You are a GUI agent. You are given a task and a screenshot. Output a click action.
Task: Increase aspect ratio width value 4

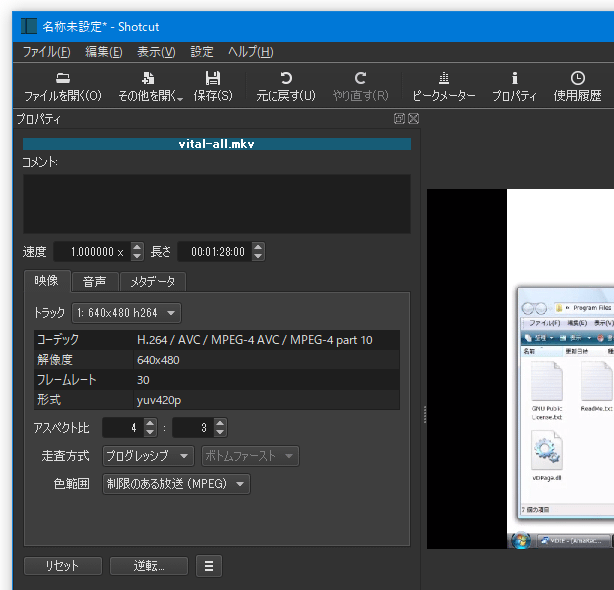[x=150, y=423]
